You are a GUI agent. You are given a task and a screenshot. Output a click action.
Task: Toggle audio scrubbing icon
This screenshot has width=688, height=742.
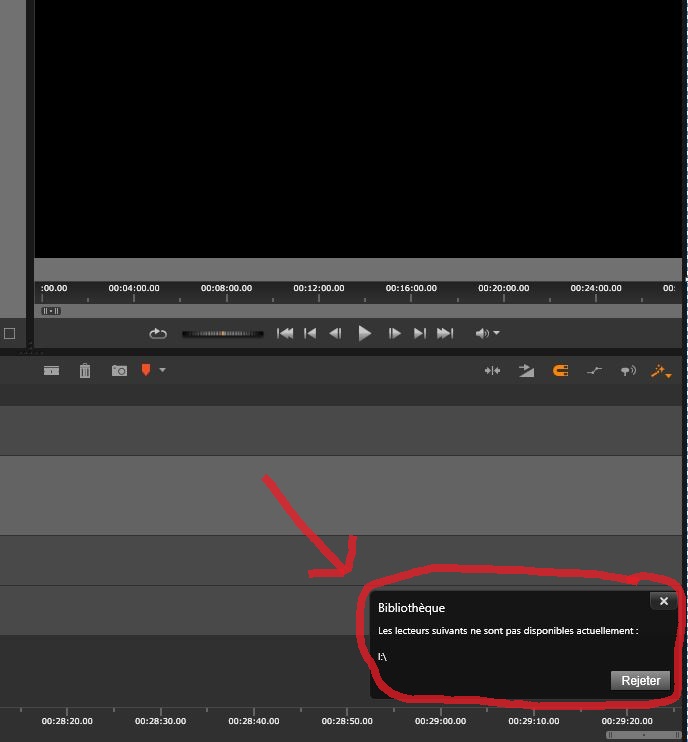pos(628,371)
